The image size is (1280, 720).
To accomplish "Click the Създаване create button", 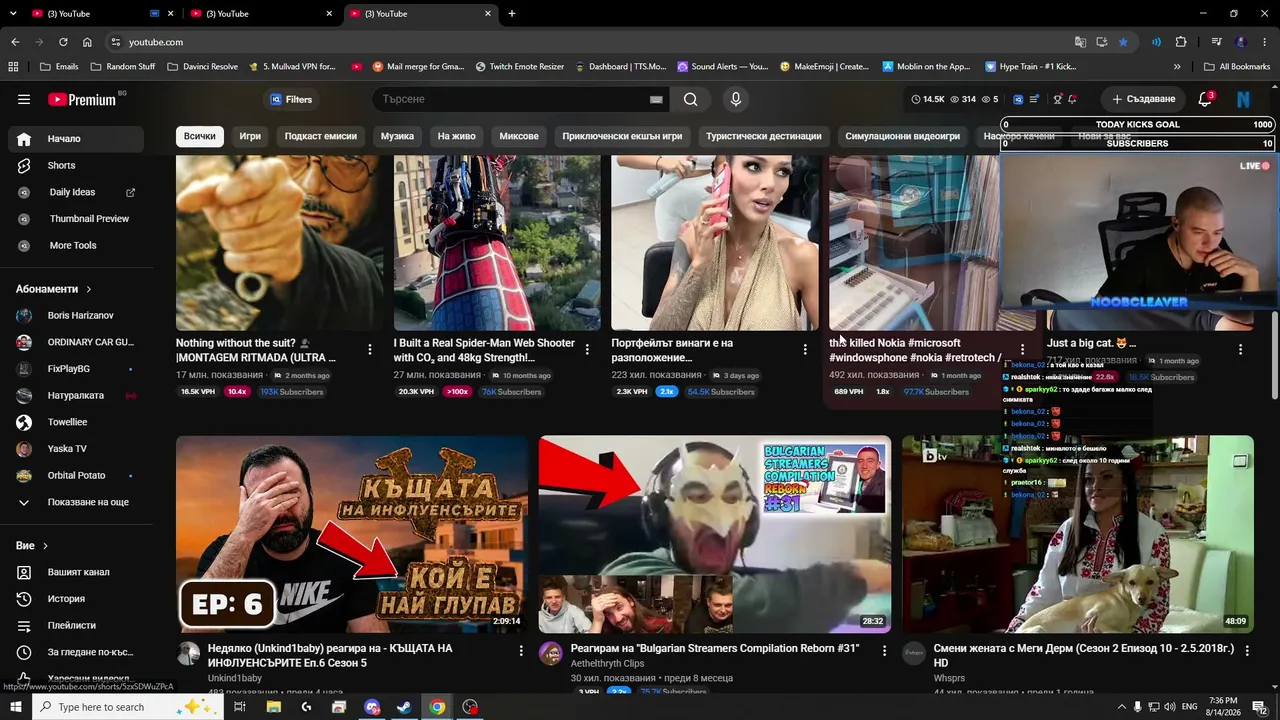I will (x=1144, y=99).
